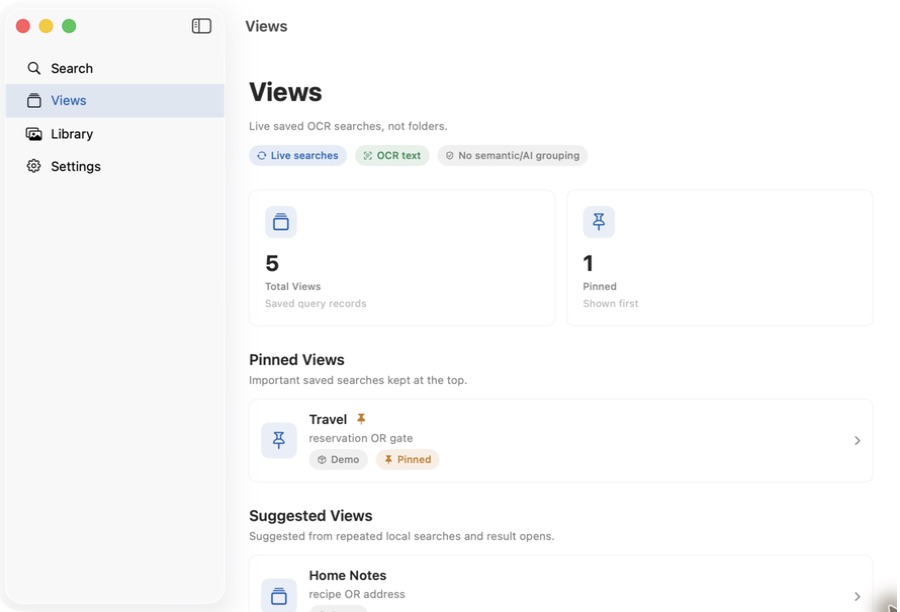The image size is (900, 612).
Task: Click the Pinned Views section heading
Action: pyautogui.click(x=297, y=360)
